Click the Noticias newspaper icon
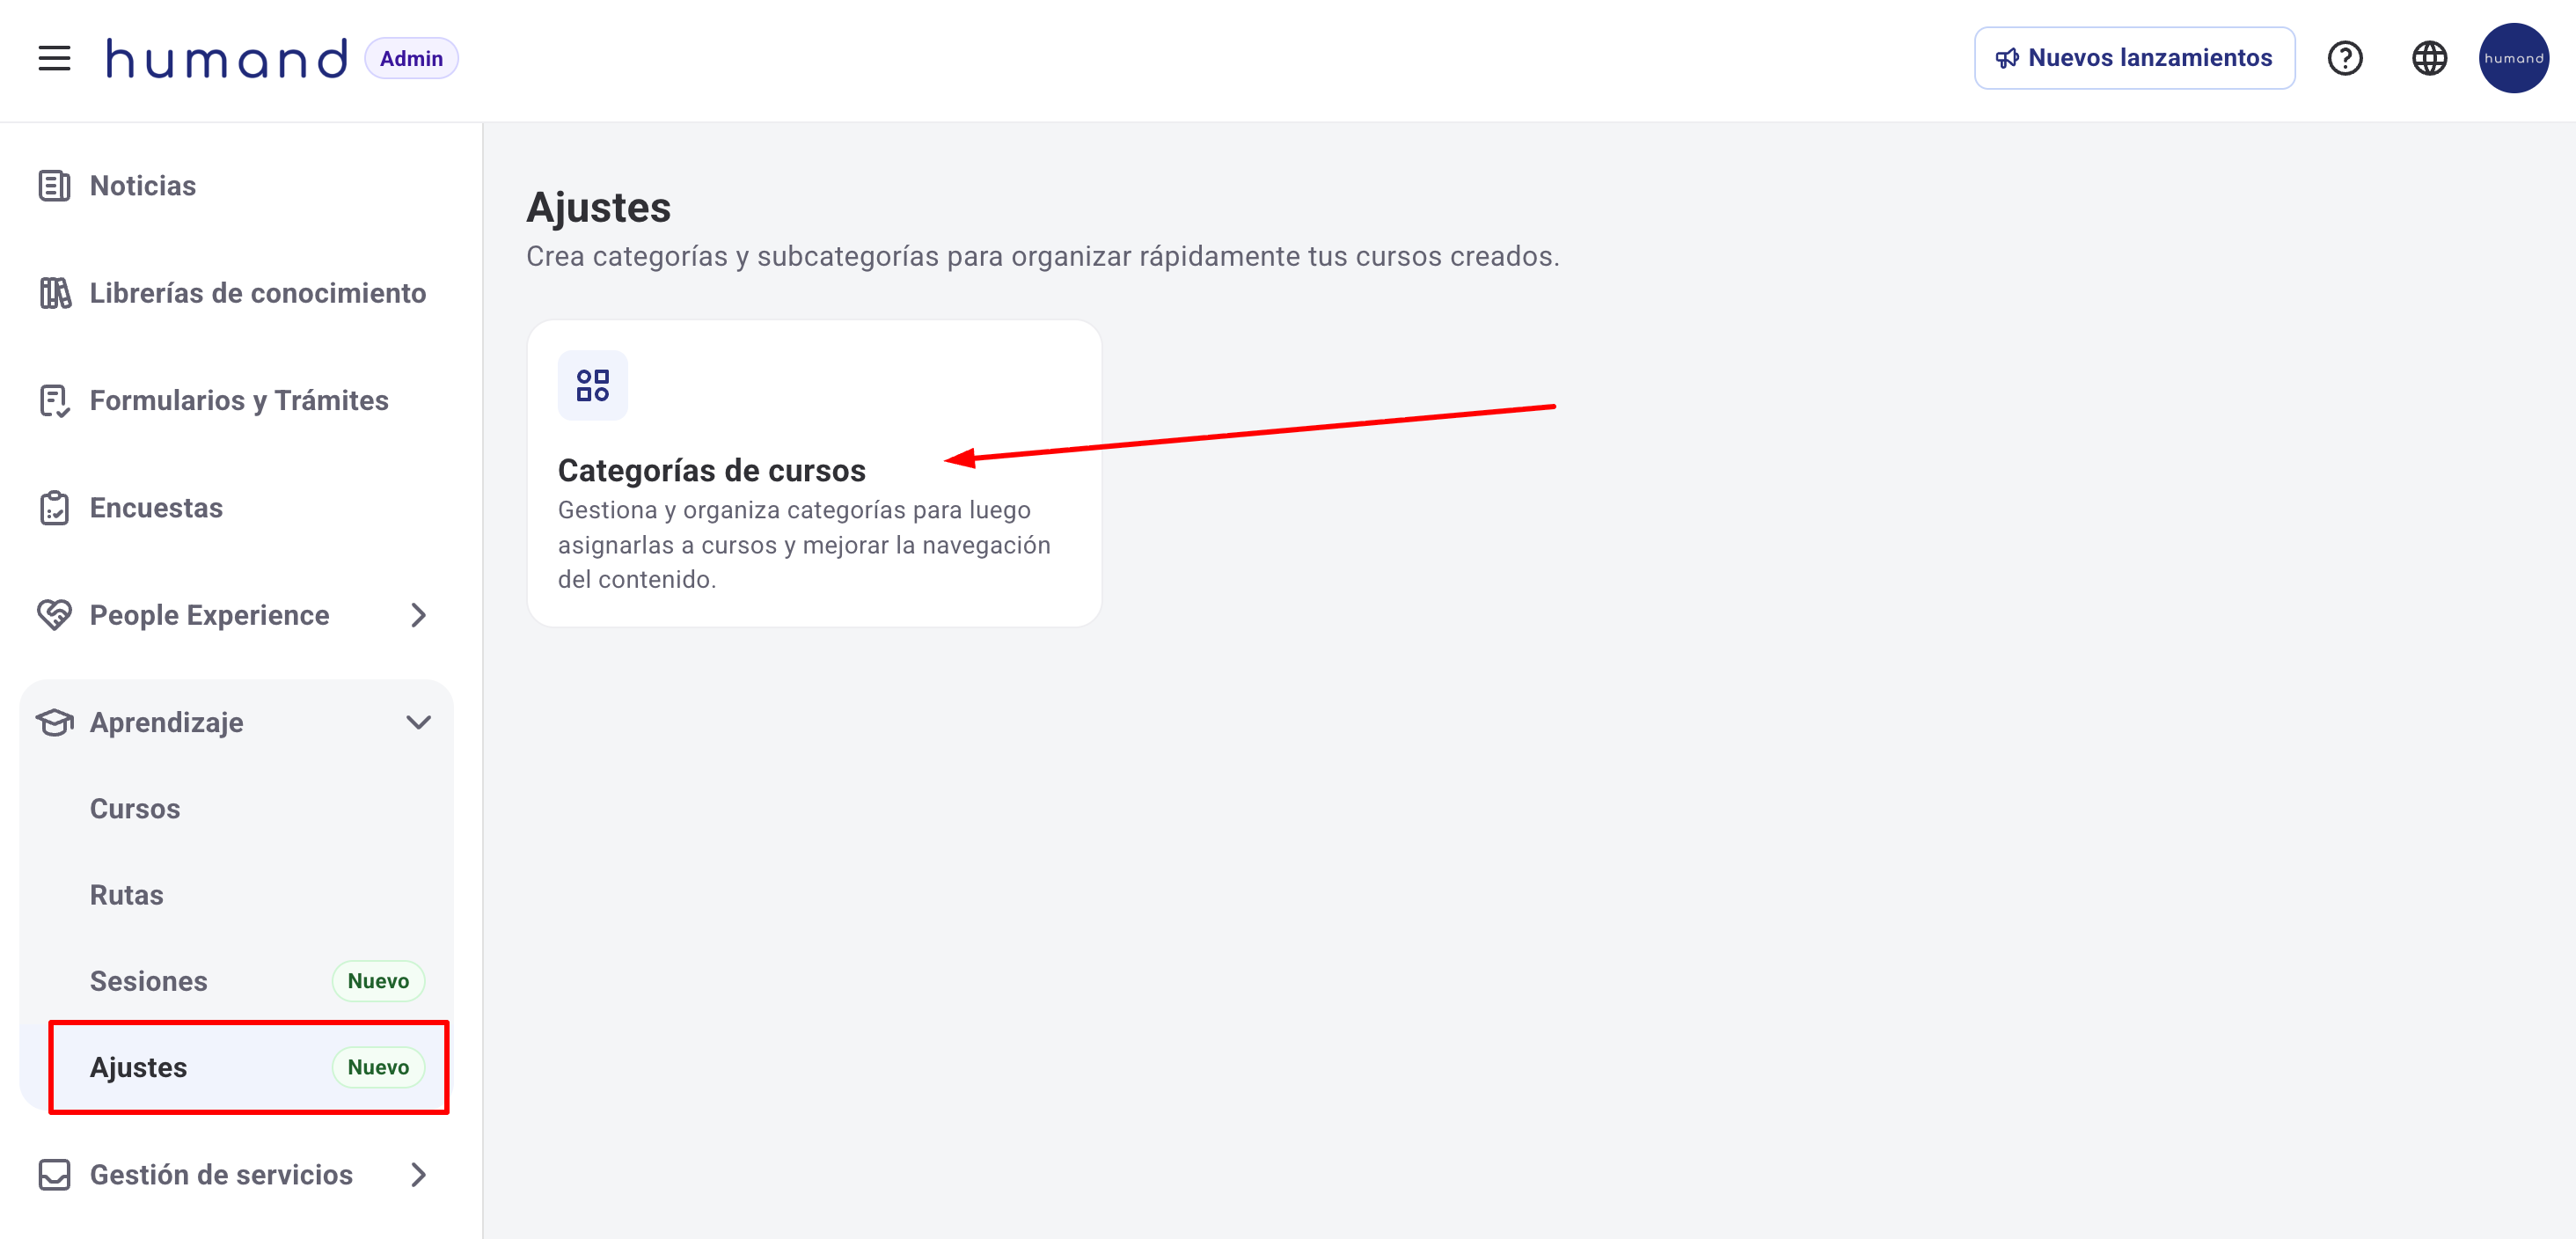 pyautogui.click(x=54, y=186)
